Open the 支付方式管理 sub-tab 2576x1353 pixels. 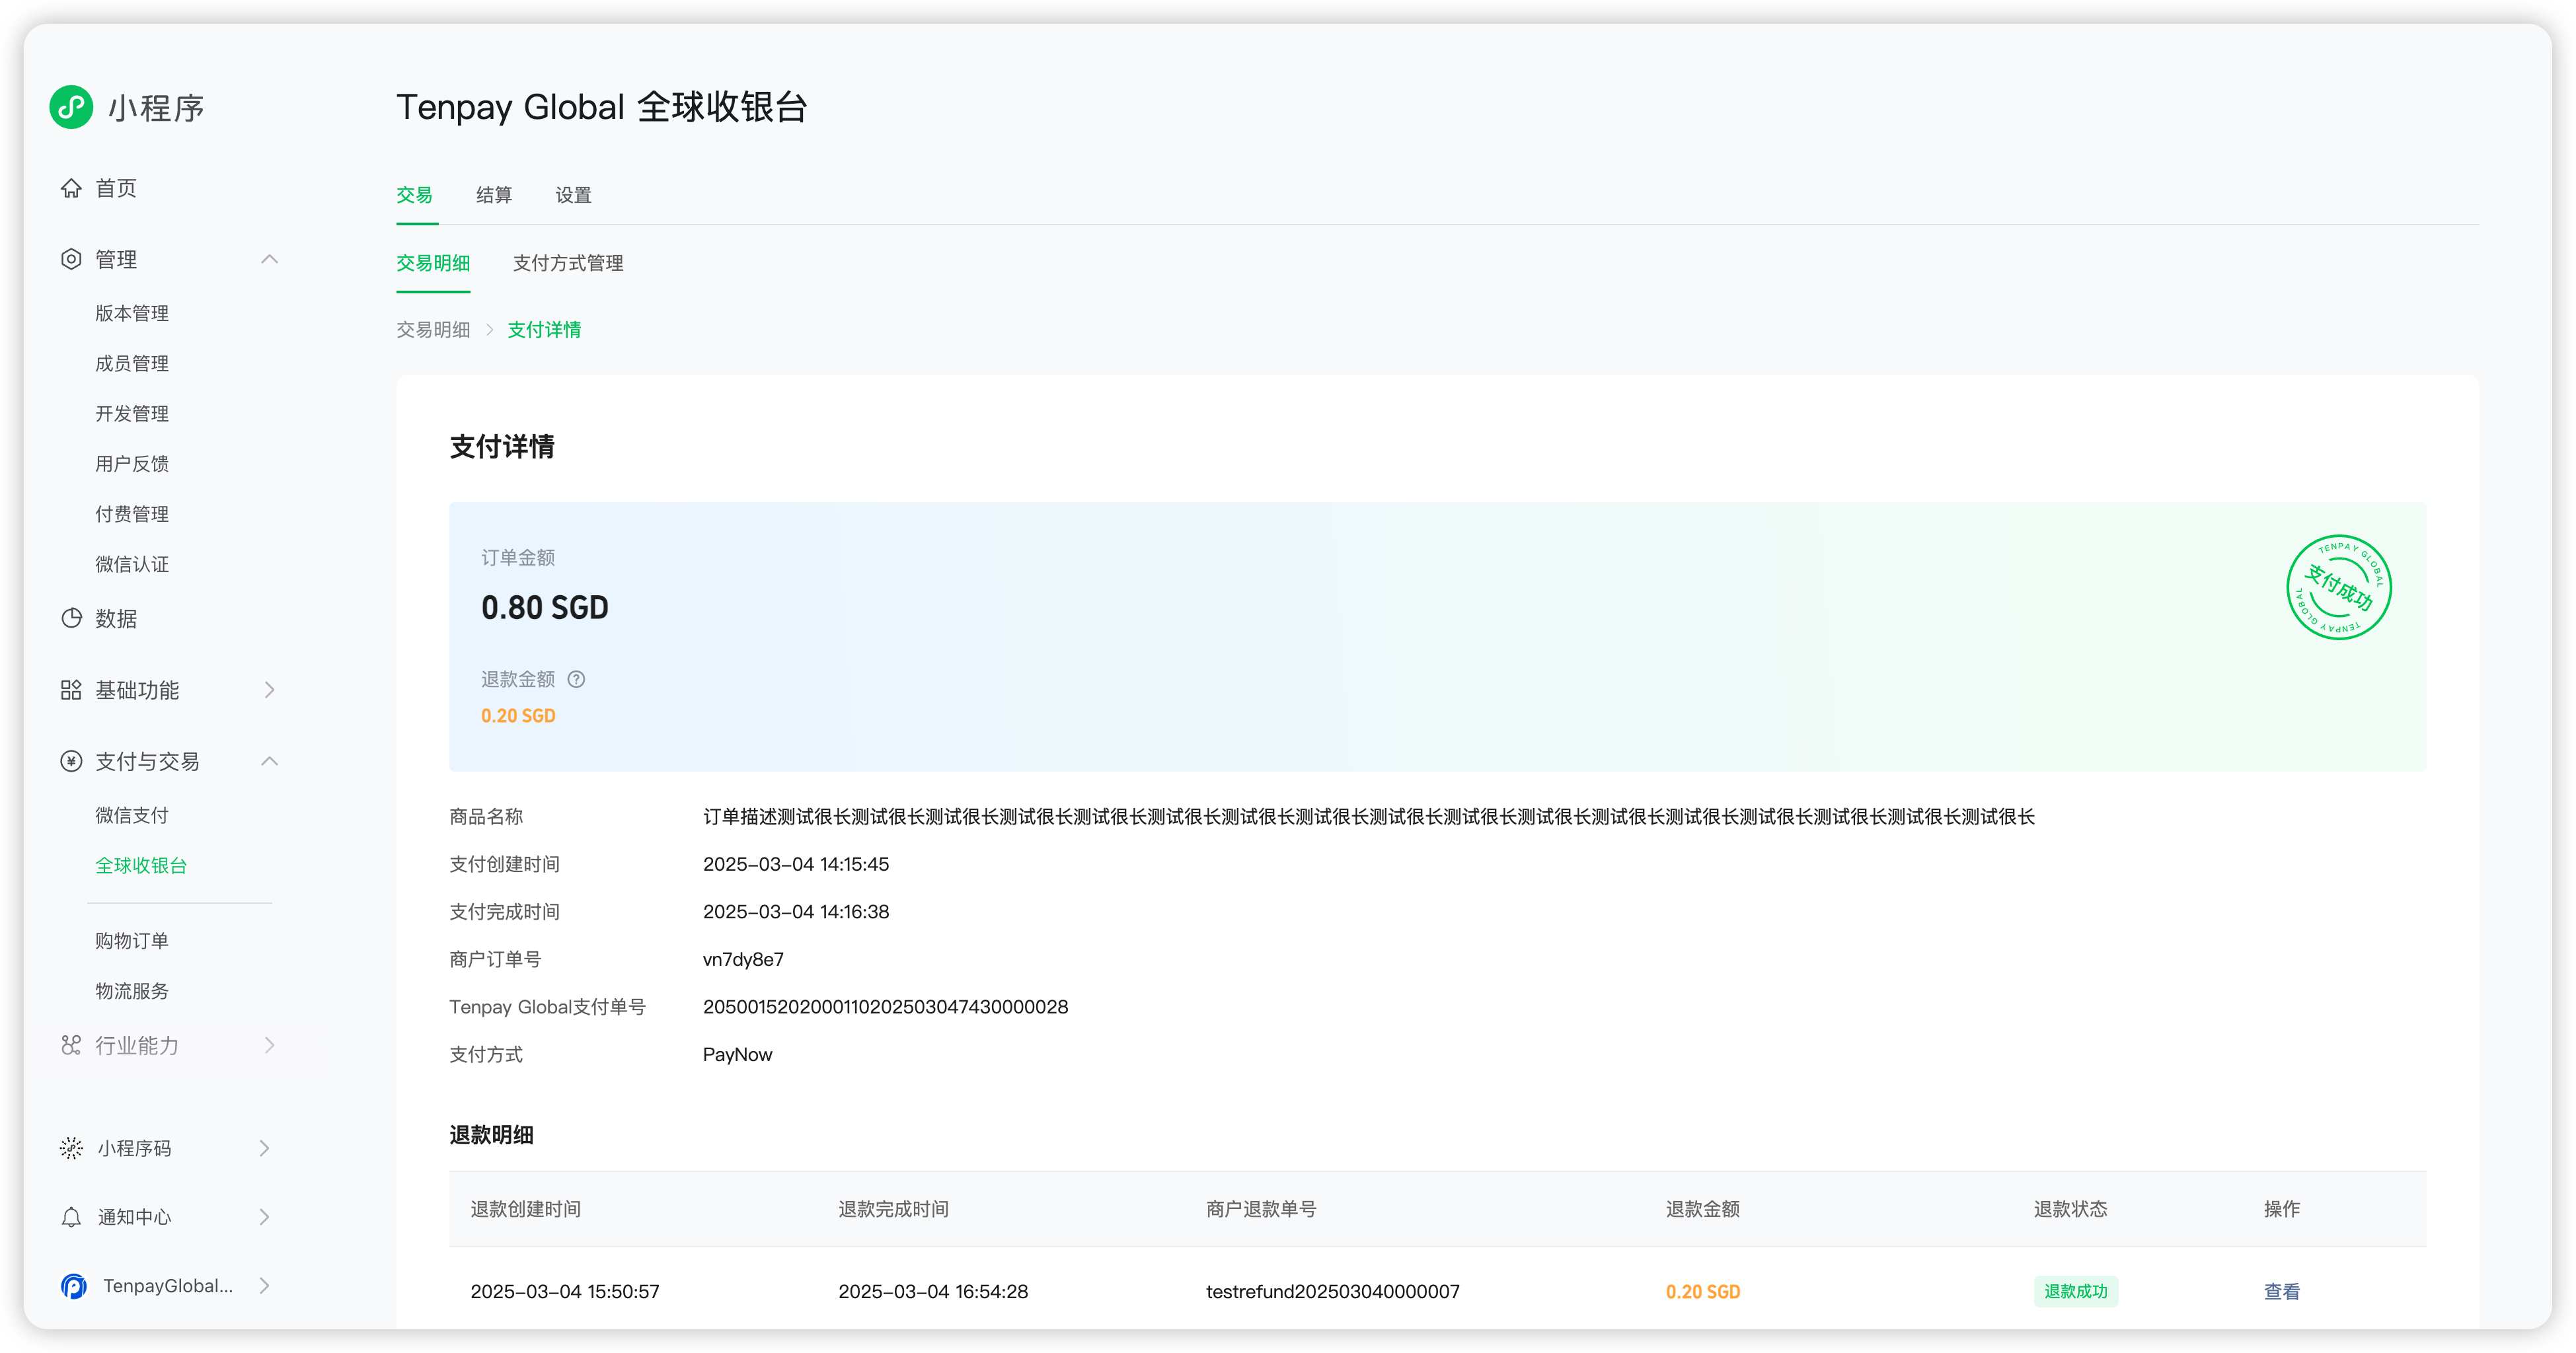tap(568, 263)
